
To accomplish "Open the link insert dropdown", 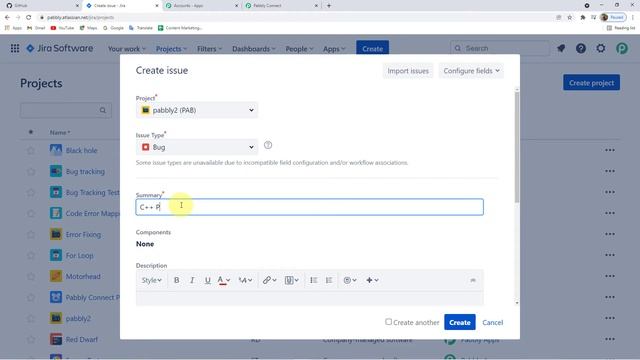I will point(269,280).
